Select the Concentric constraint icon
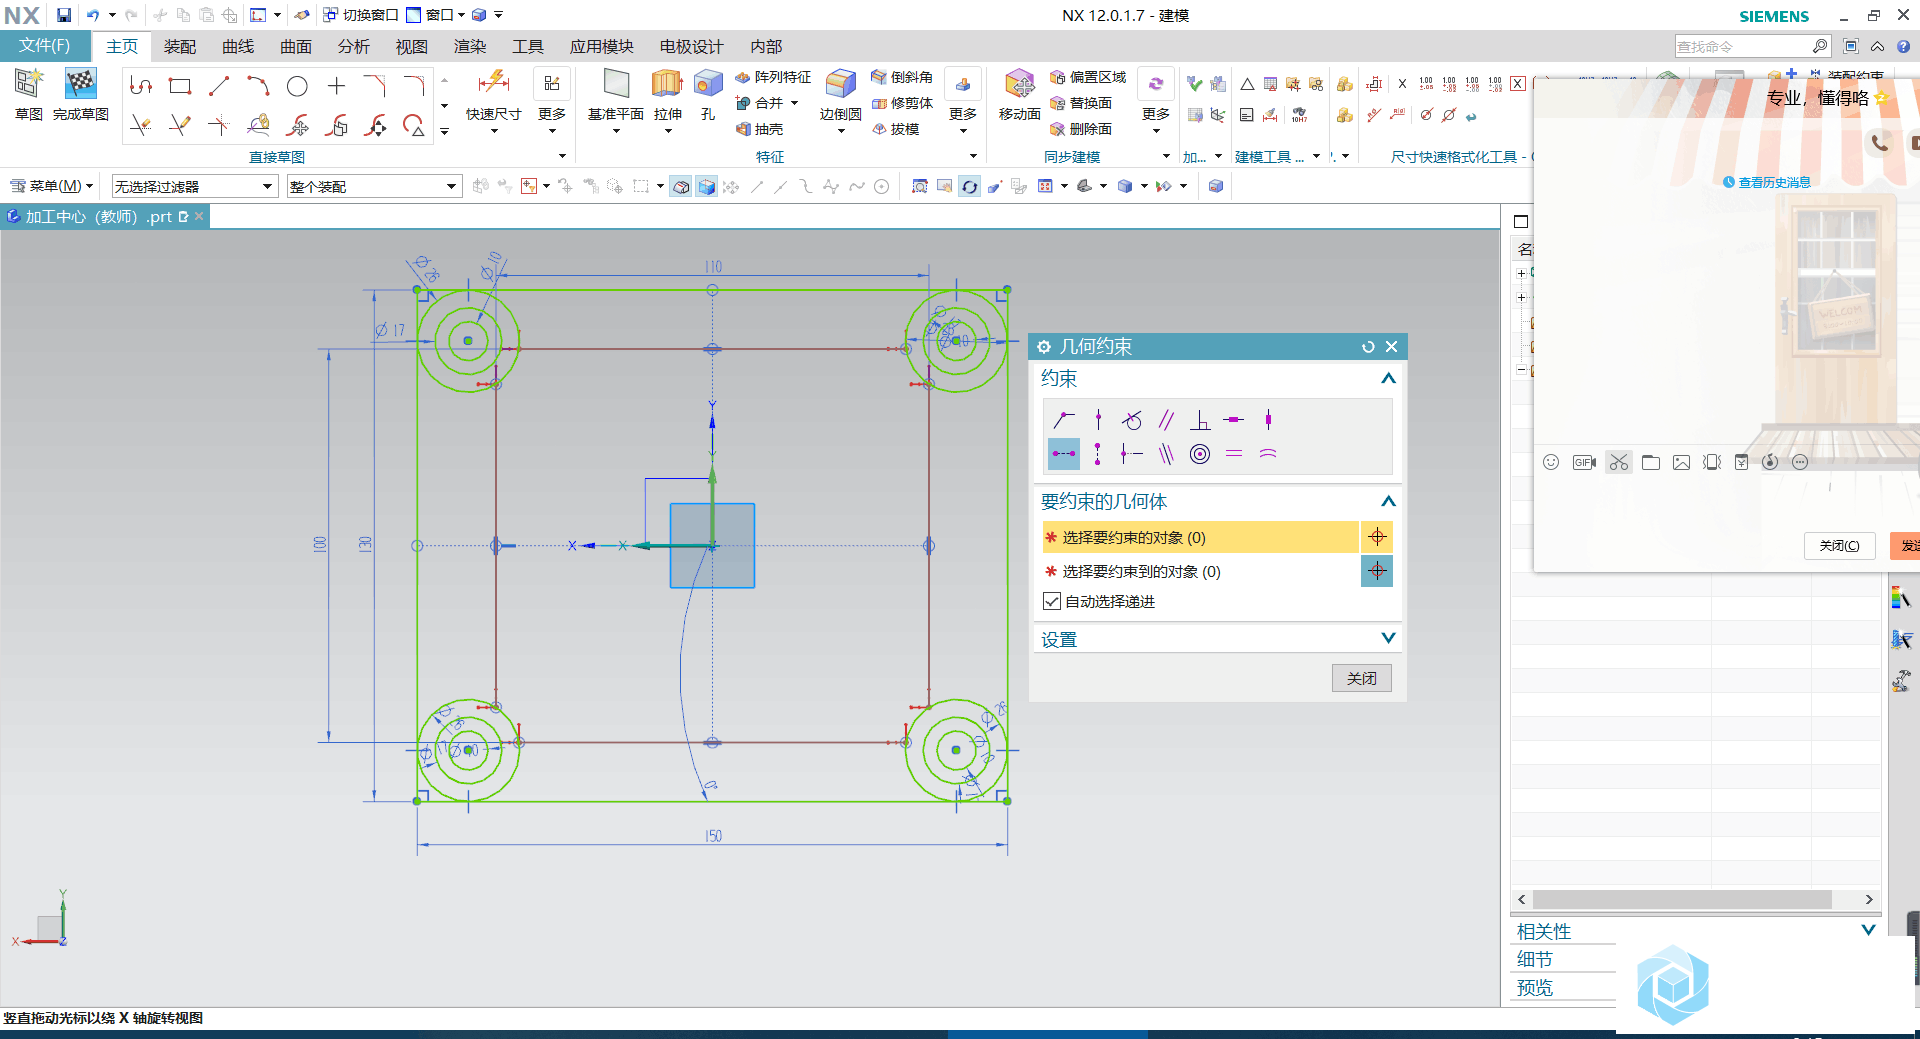The height and width of the screenshot is (1039, 1920). 1200,454
